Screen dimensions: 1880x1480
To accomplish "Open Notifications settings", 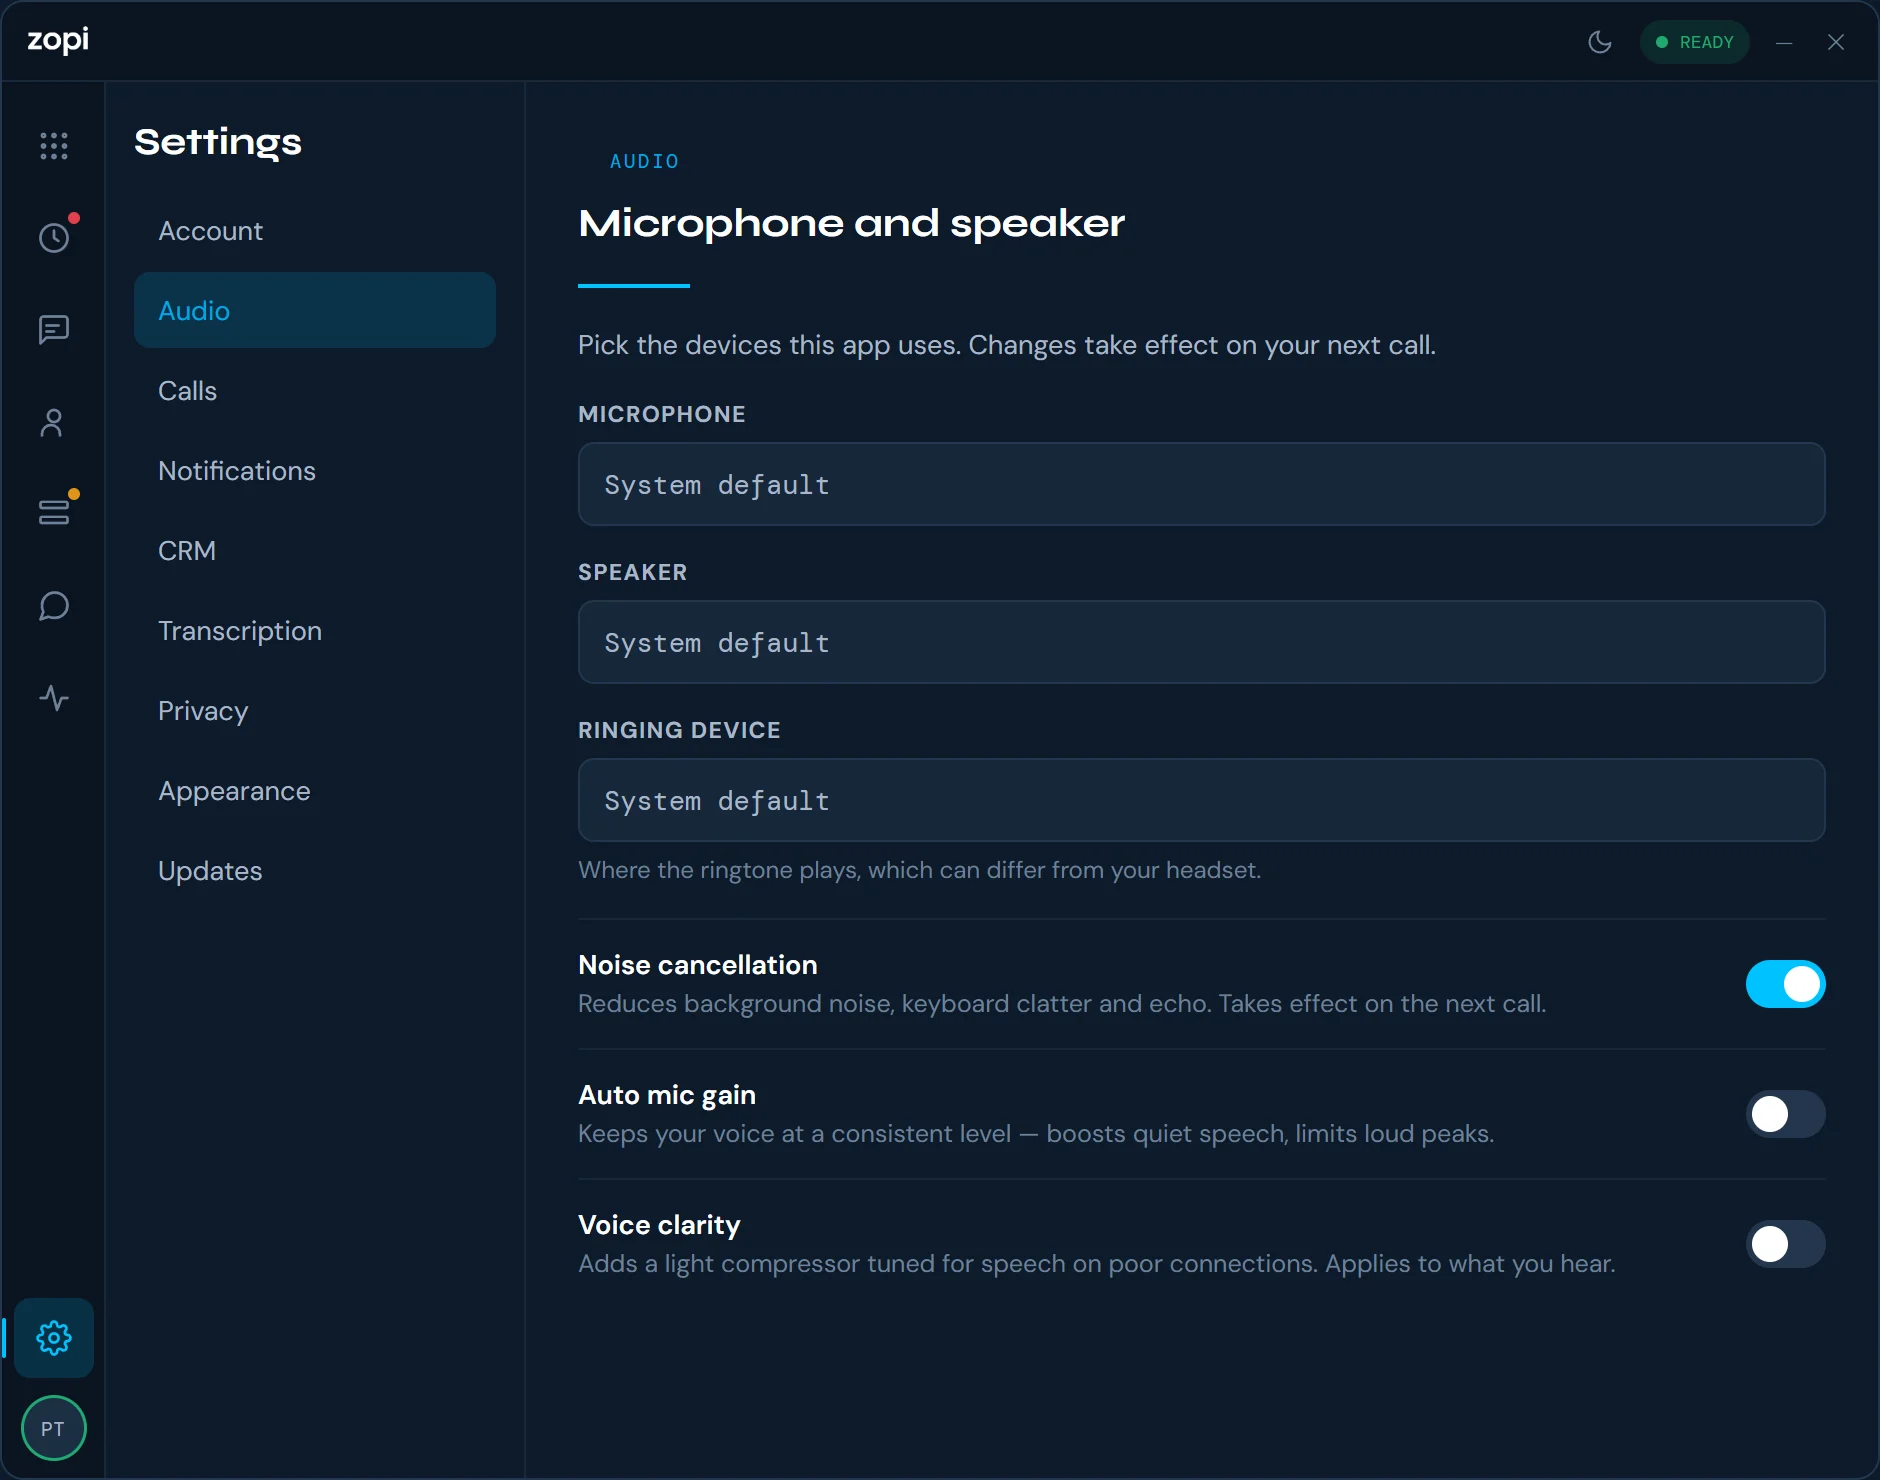I will (x=315, y=470).
